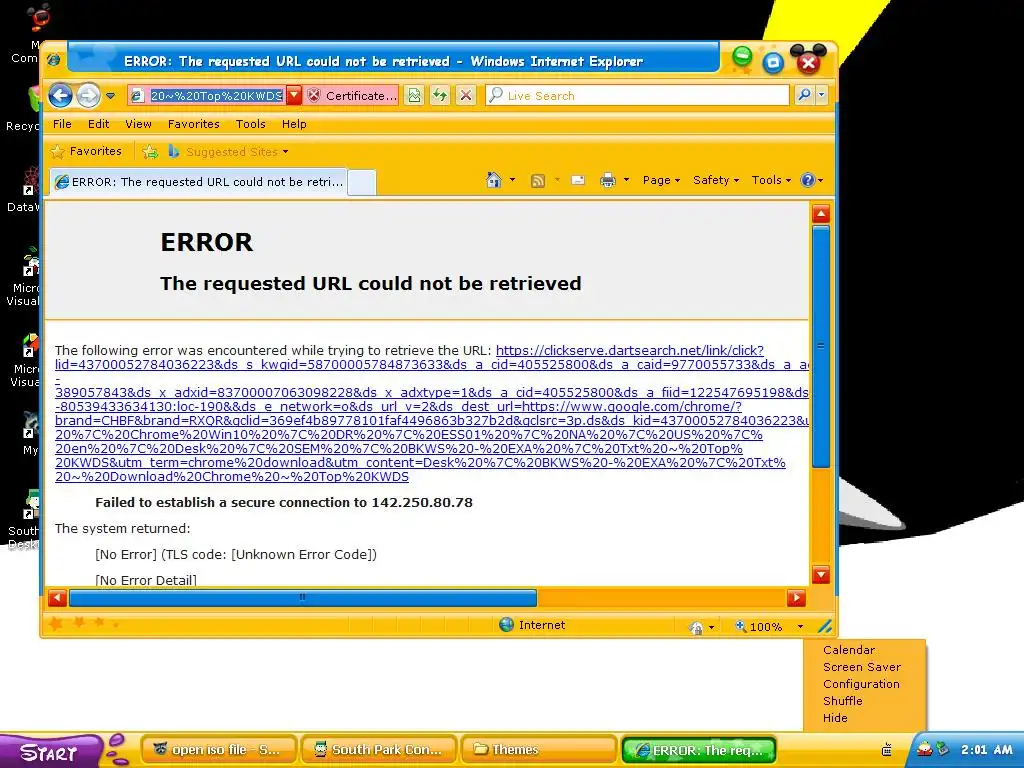This screenshot has height=768, width=1024.
Task: Go to Home page icon
Action: pyautogui.click(x=494, y=180)
